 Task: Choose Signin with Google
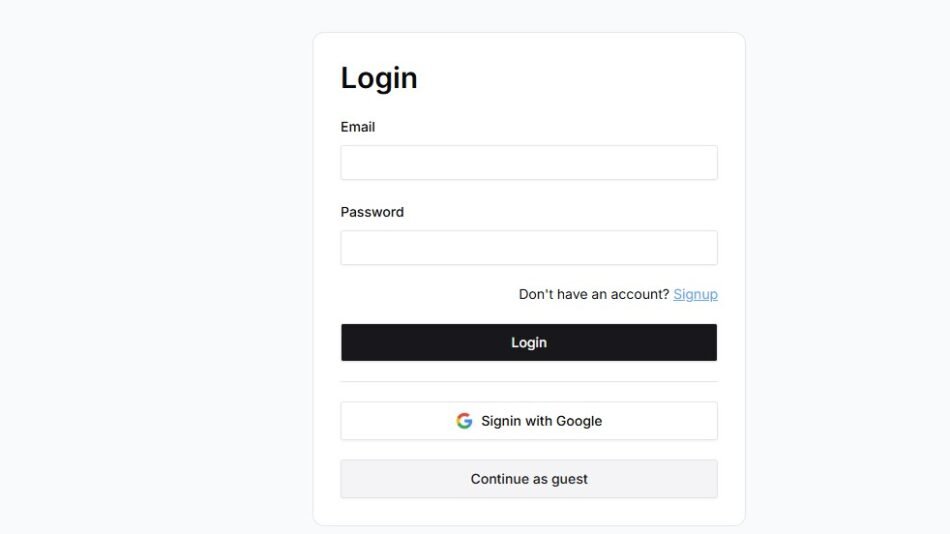[x=528, y=421]
